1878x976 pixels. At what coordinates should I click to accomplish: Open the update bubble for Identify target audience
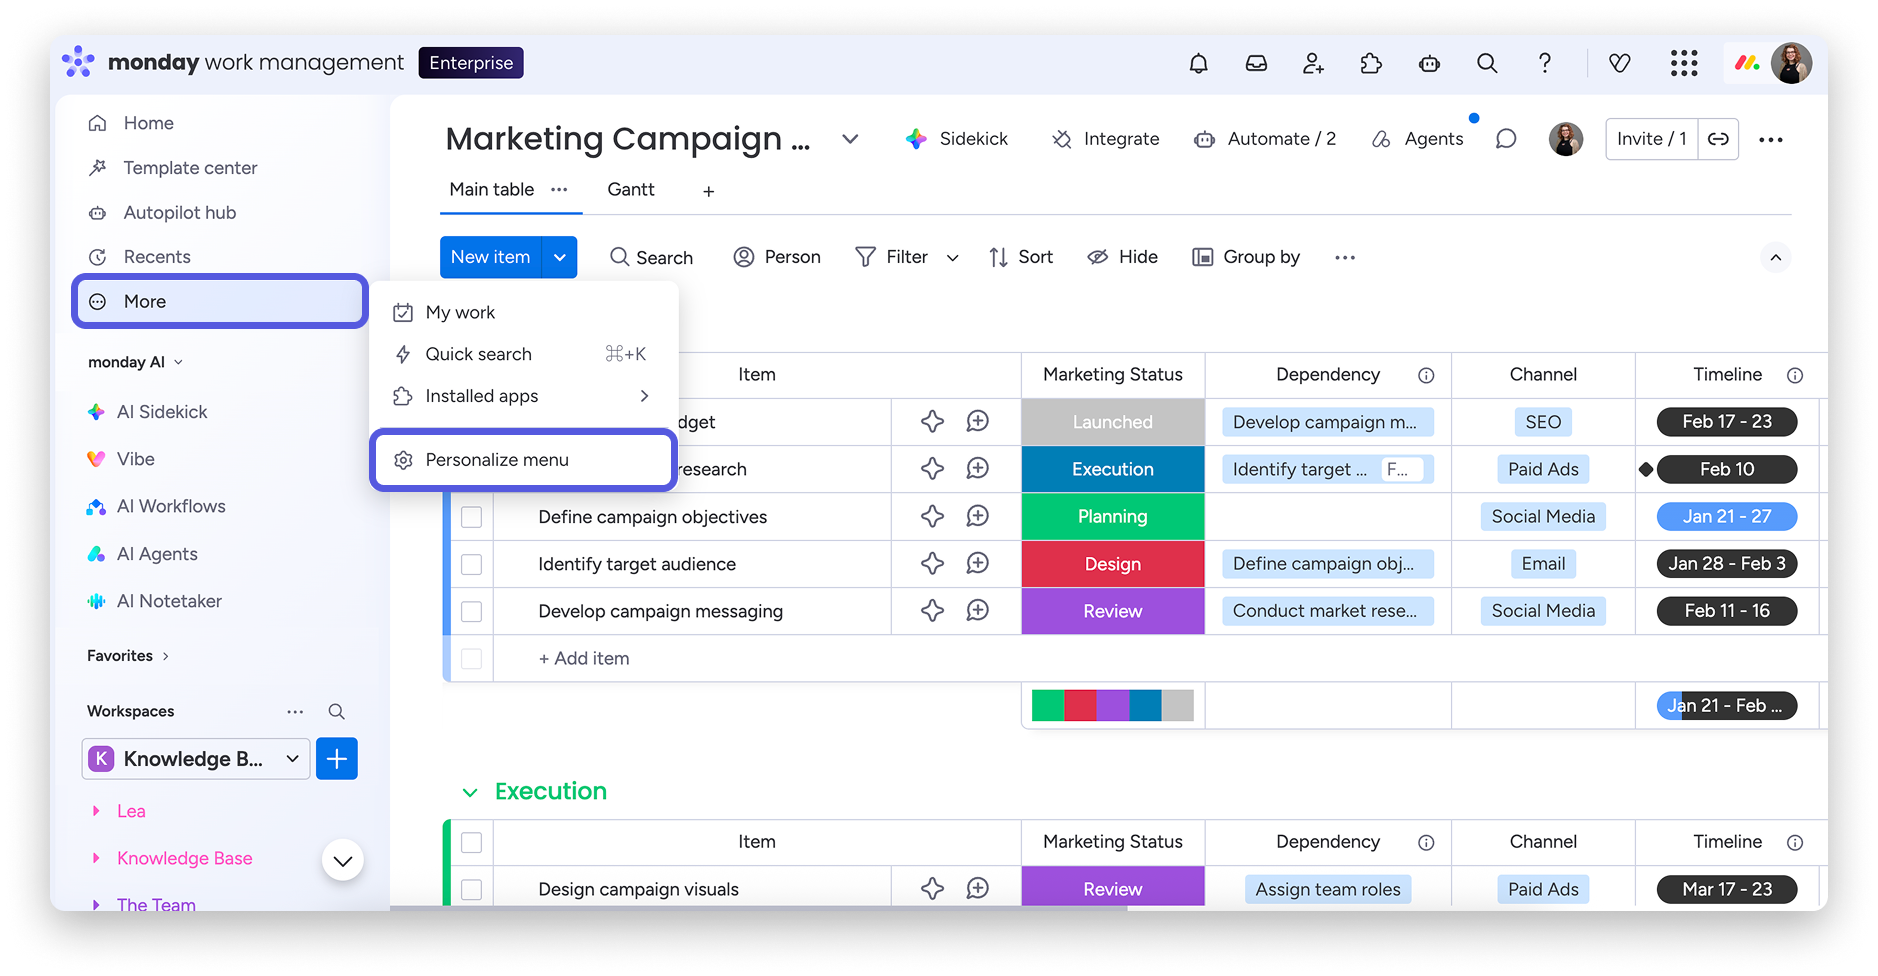[978, 564]
